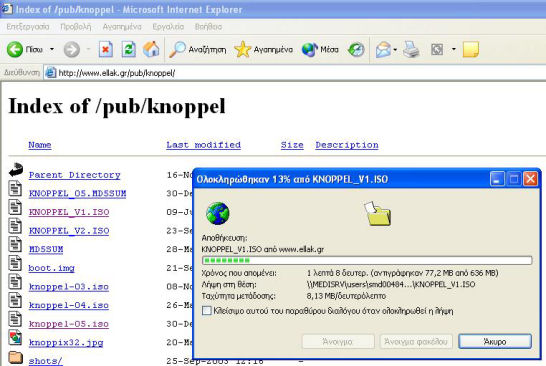The image size is (546, 366).
Task: Expand the Mail dropdown arrow
Action: coord(395,49)
